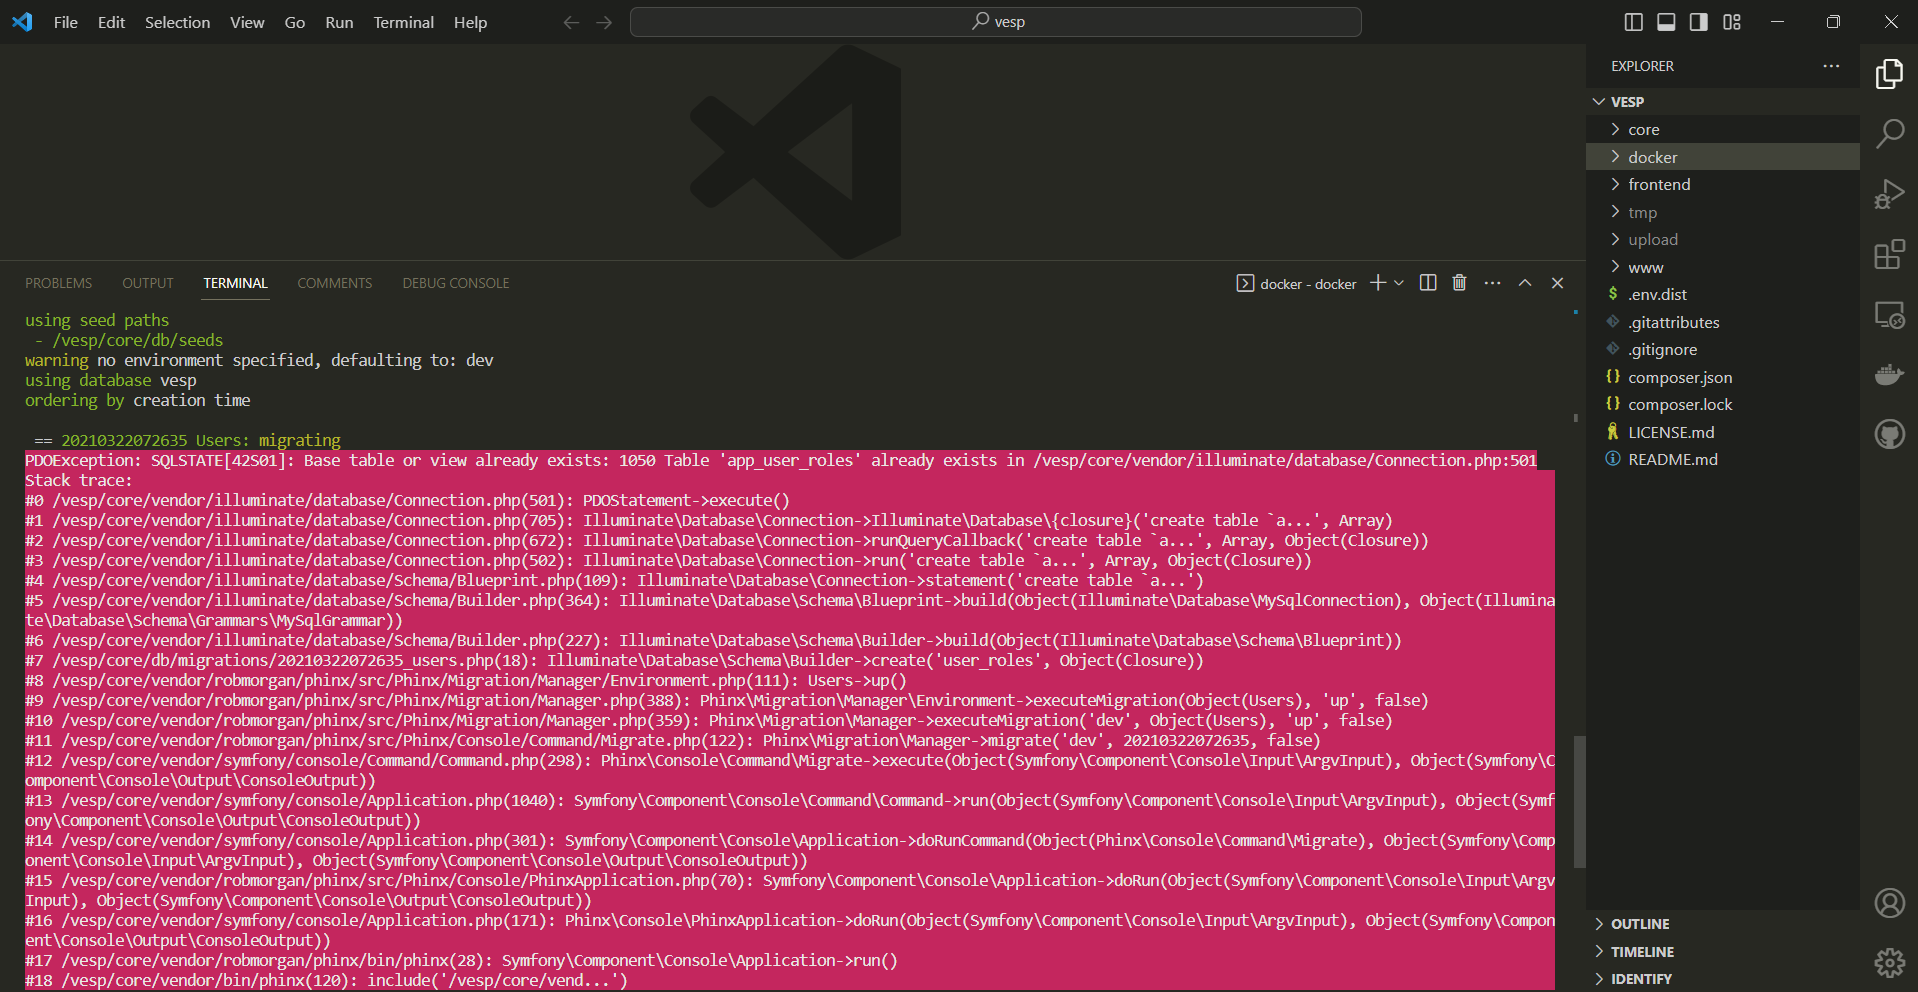Switch to the PROBLEMS tab
1918x992 pixels.
point(58,283)
